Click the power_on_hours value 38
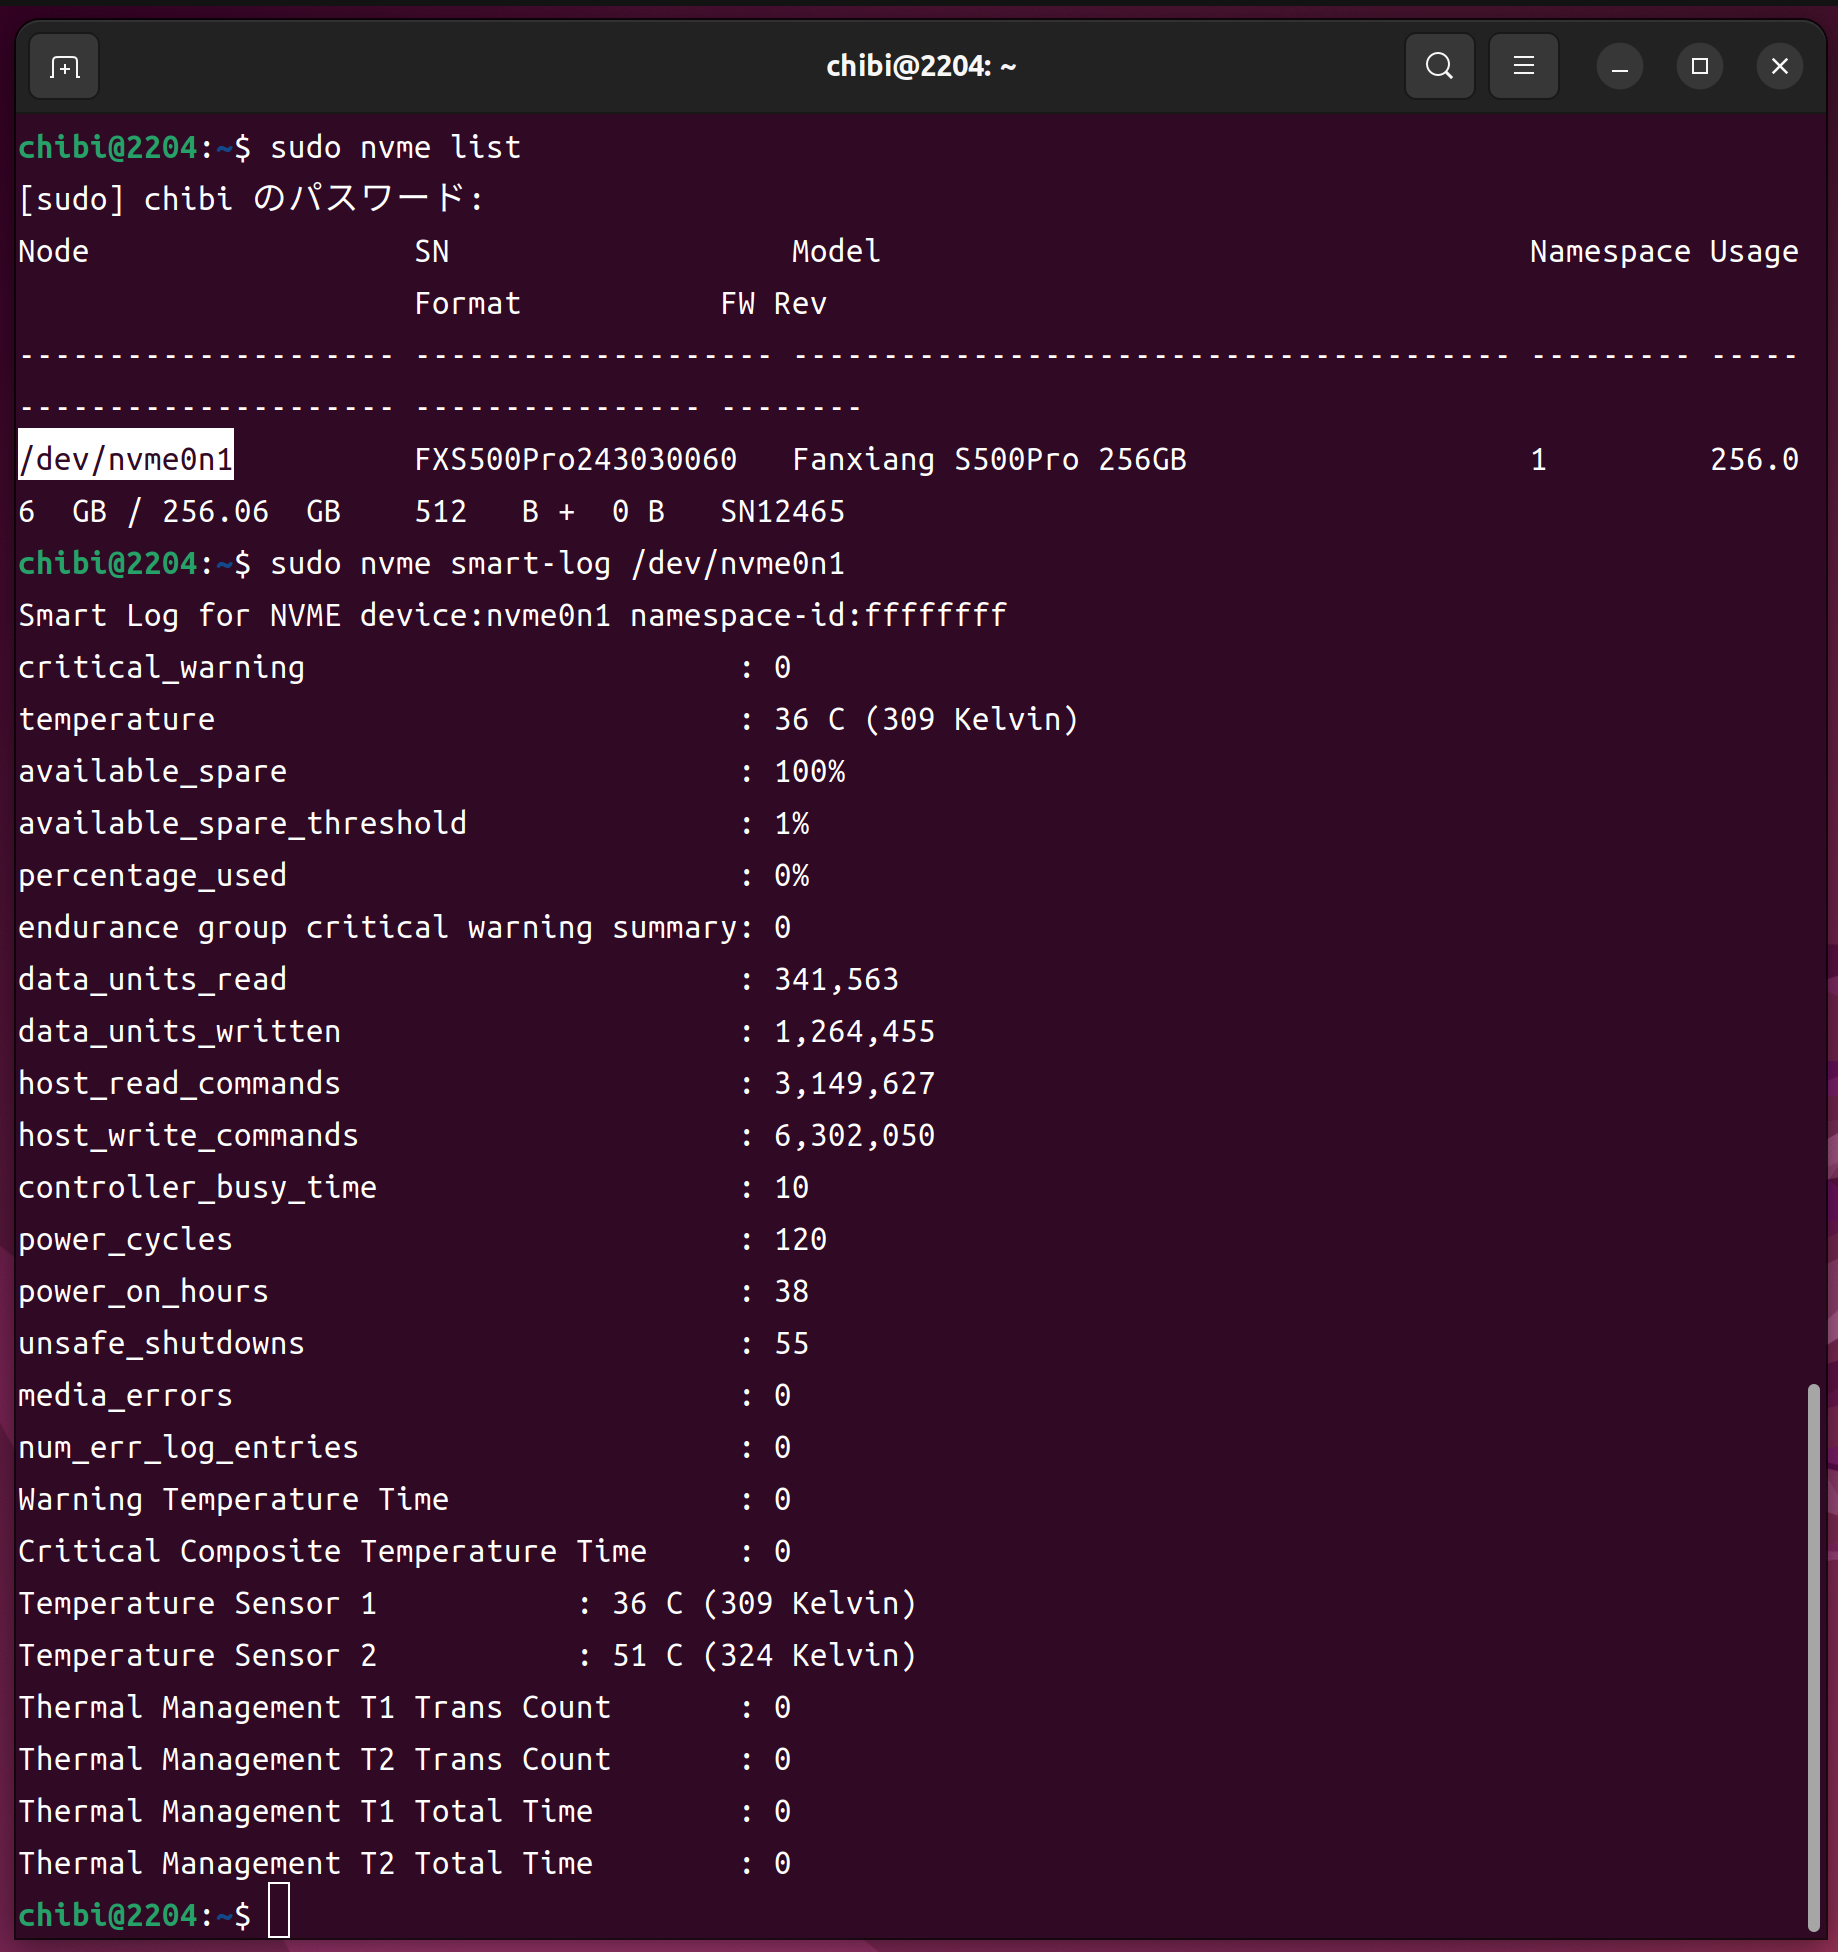Viewport: 1838px width, 1952px height. coord(791,1291)
